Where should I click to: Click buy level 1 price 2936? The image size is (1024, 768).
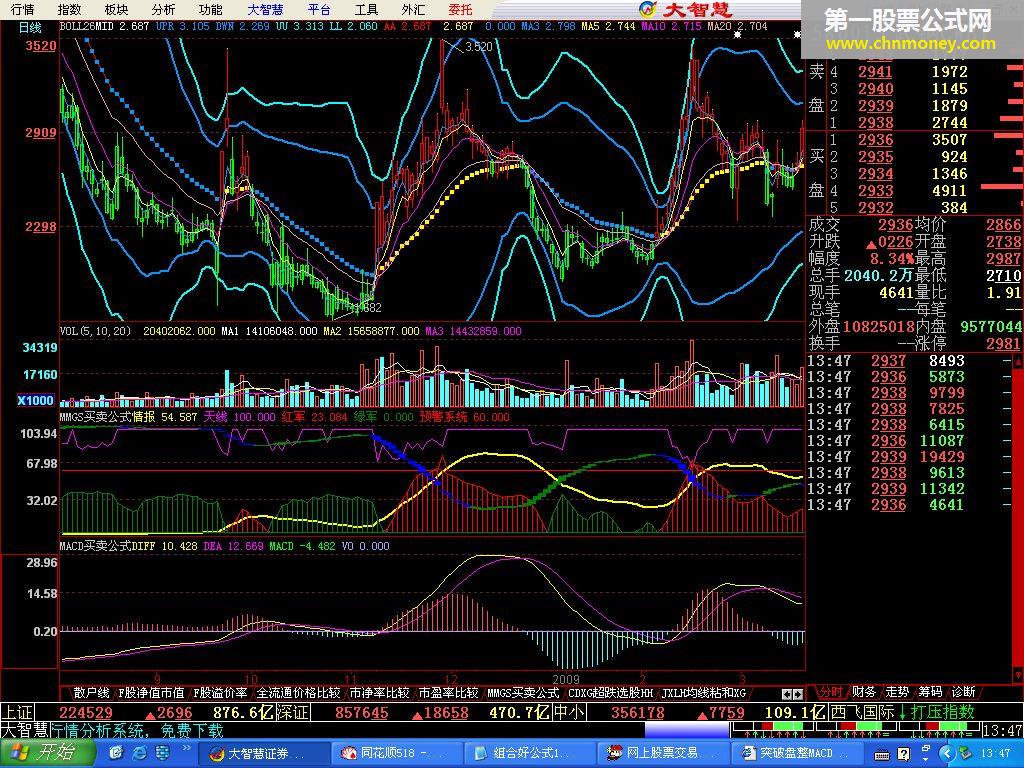875,139
